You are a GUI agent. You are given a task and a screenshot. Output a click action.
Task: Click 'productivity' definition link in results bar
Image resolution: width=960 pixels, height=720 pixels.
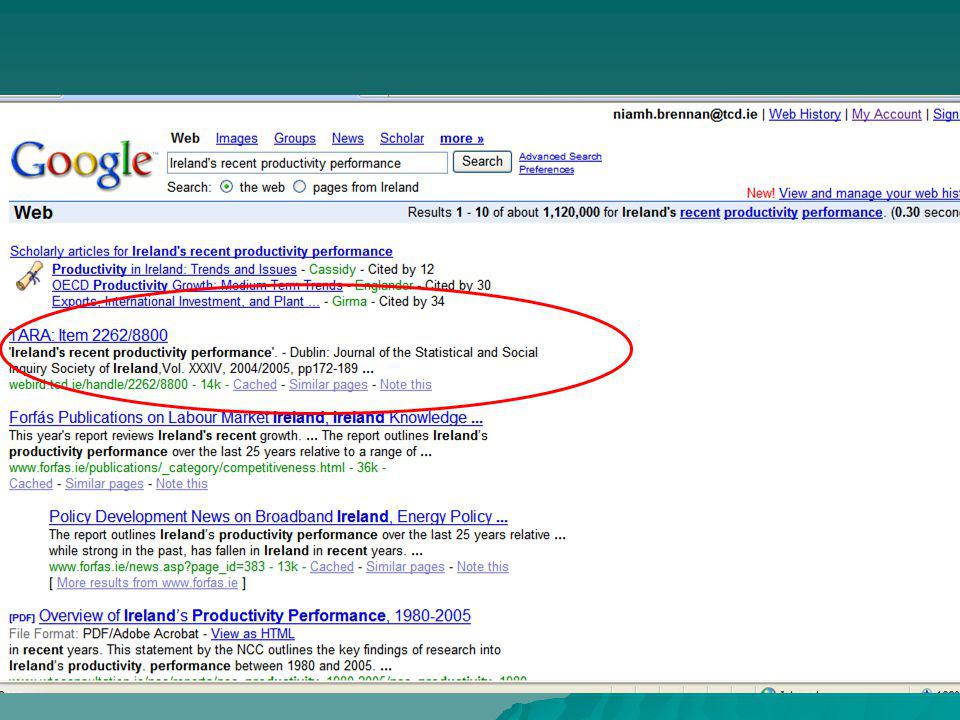[x=761, y=212]
